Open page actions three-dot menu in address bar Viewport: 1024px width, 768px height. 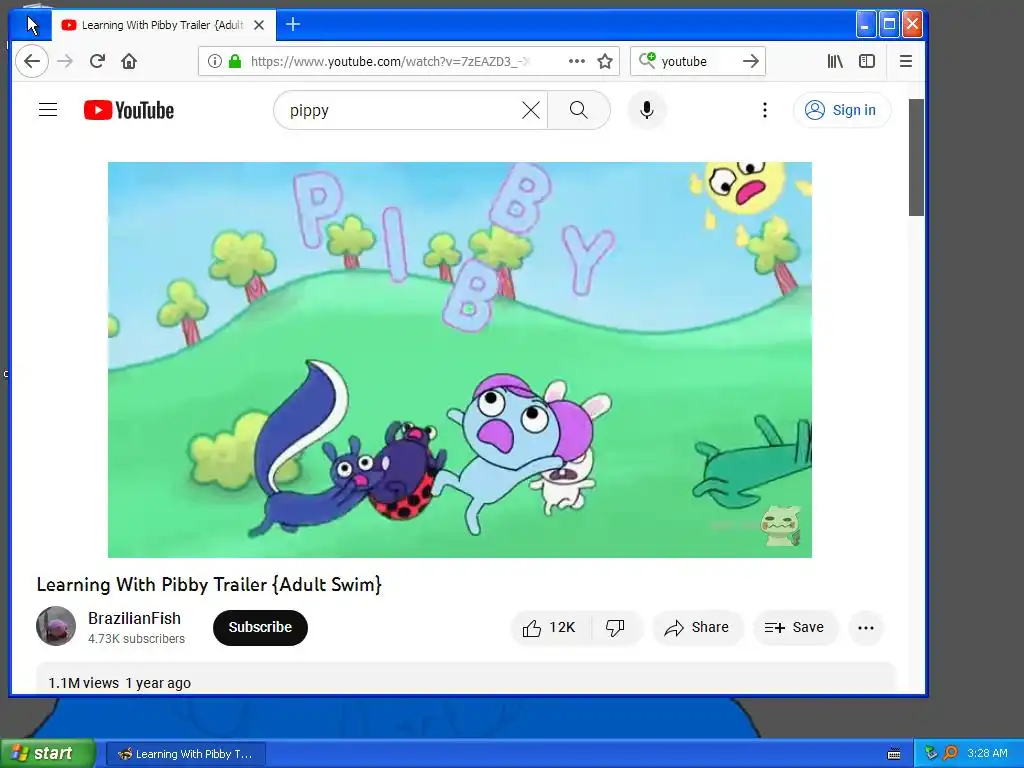[577, 61]
